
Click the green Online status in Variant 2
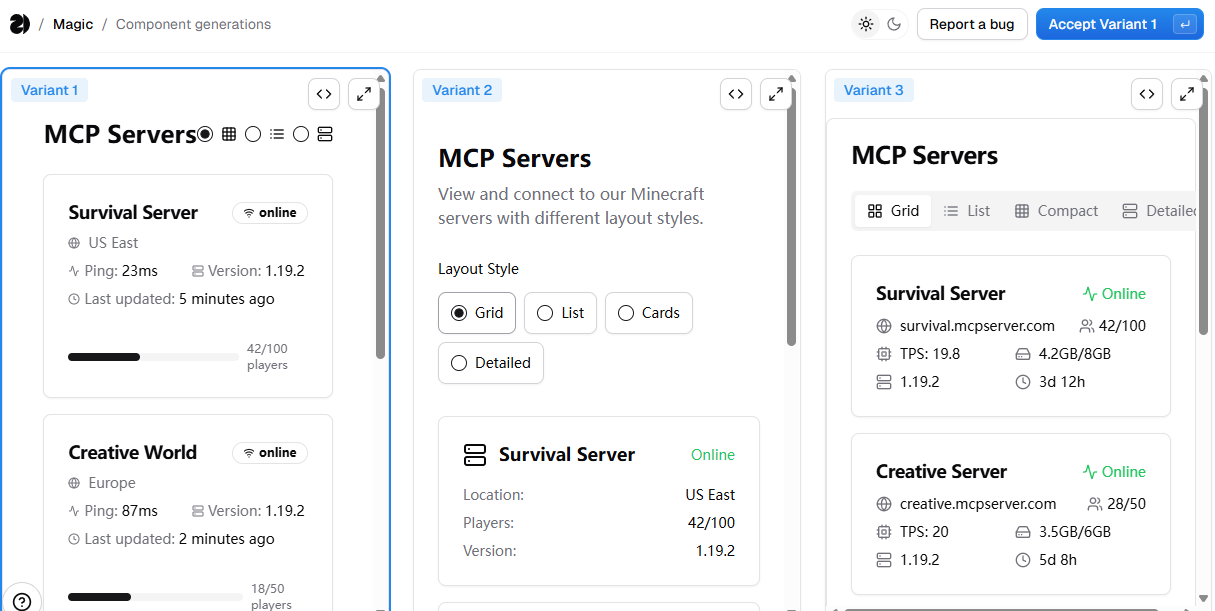tap(713, 455)
